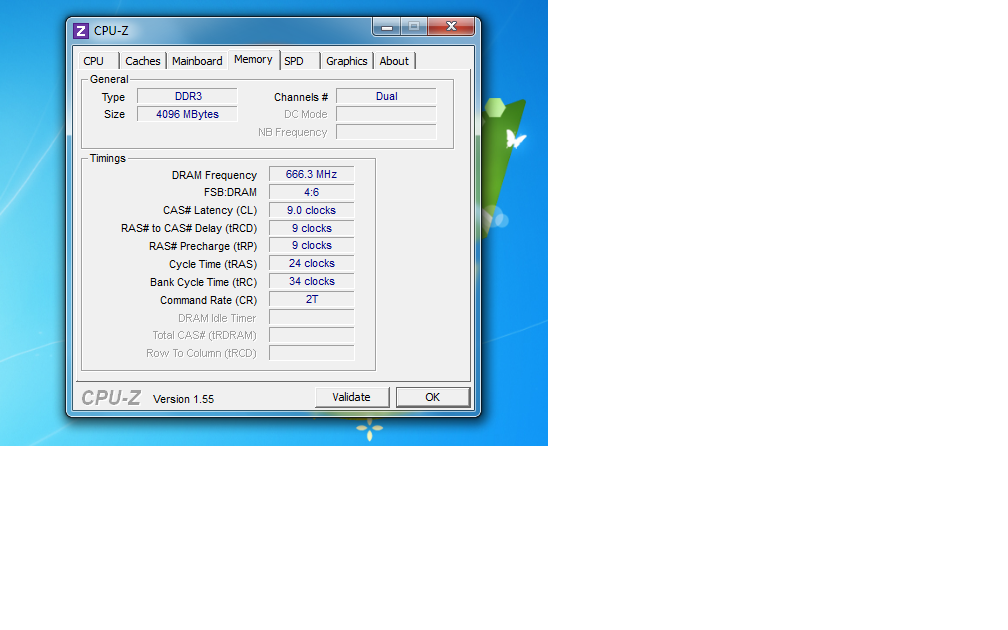Screen dimensions: 1008x630
Task: Minimize the CPU-Z window
Action: point(387,27)
